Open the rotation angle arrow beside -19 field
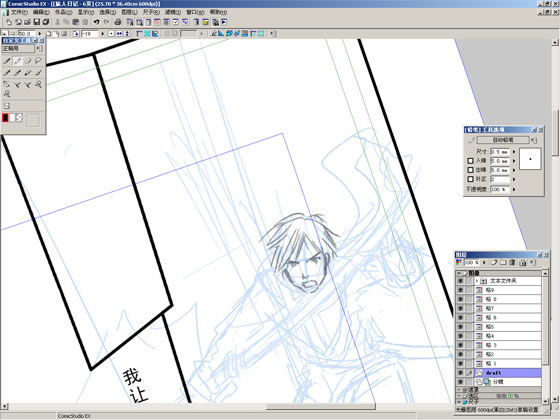This screenshot has height=420, width=560. [x=103, y=34]
